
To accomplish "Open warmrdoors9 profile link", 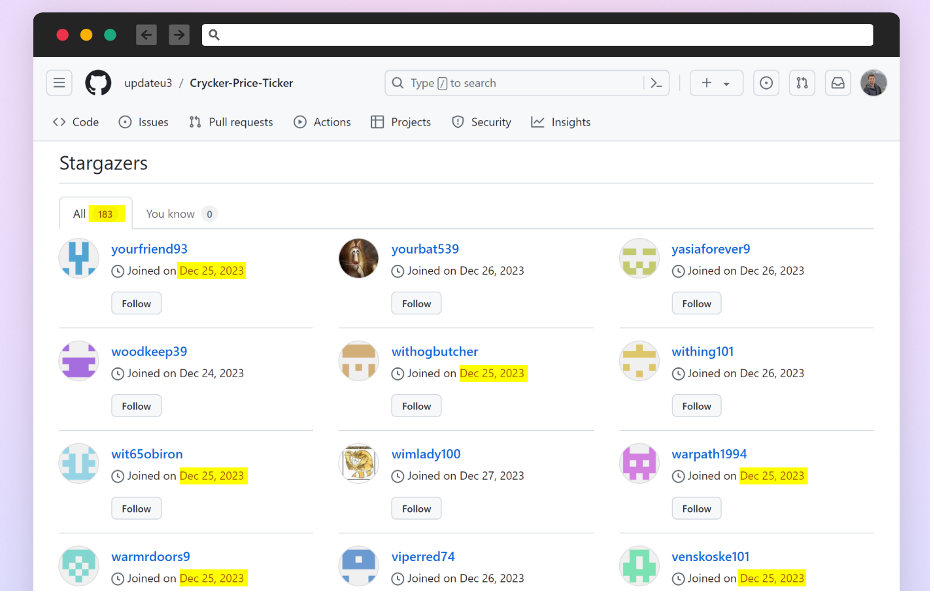I will click(151, 556).
